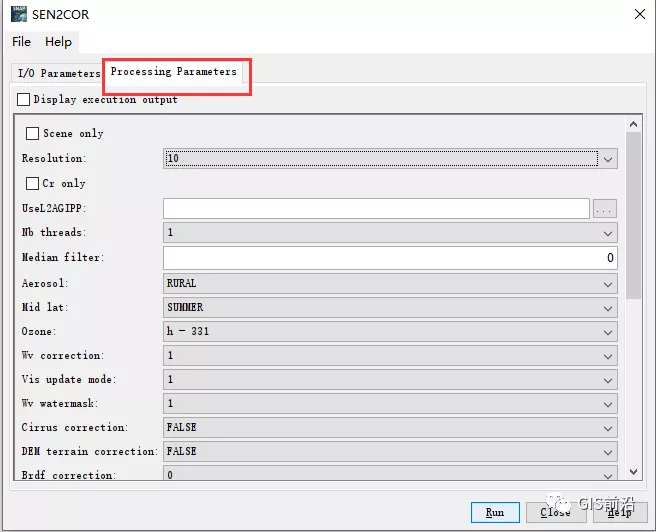Expand the Nb threads dropdown
This screenshot has height=532, width=656.
pyautogui.click(x=390, y=233)
